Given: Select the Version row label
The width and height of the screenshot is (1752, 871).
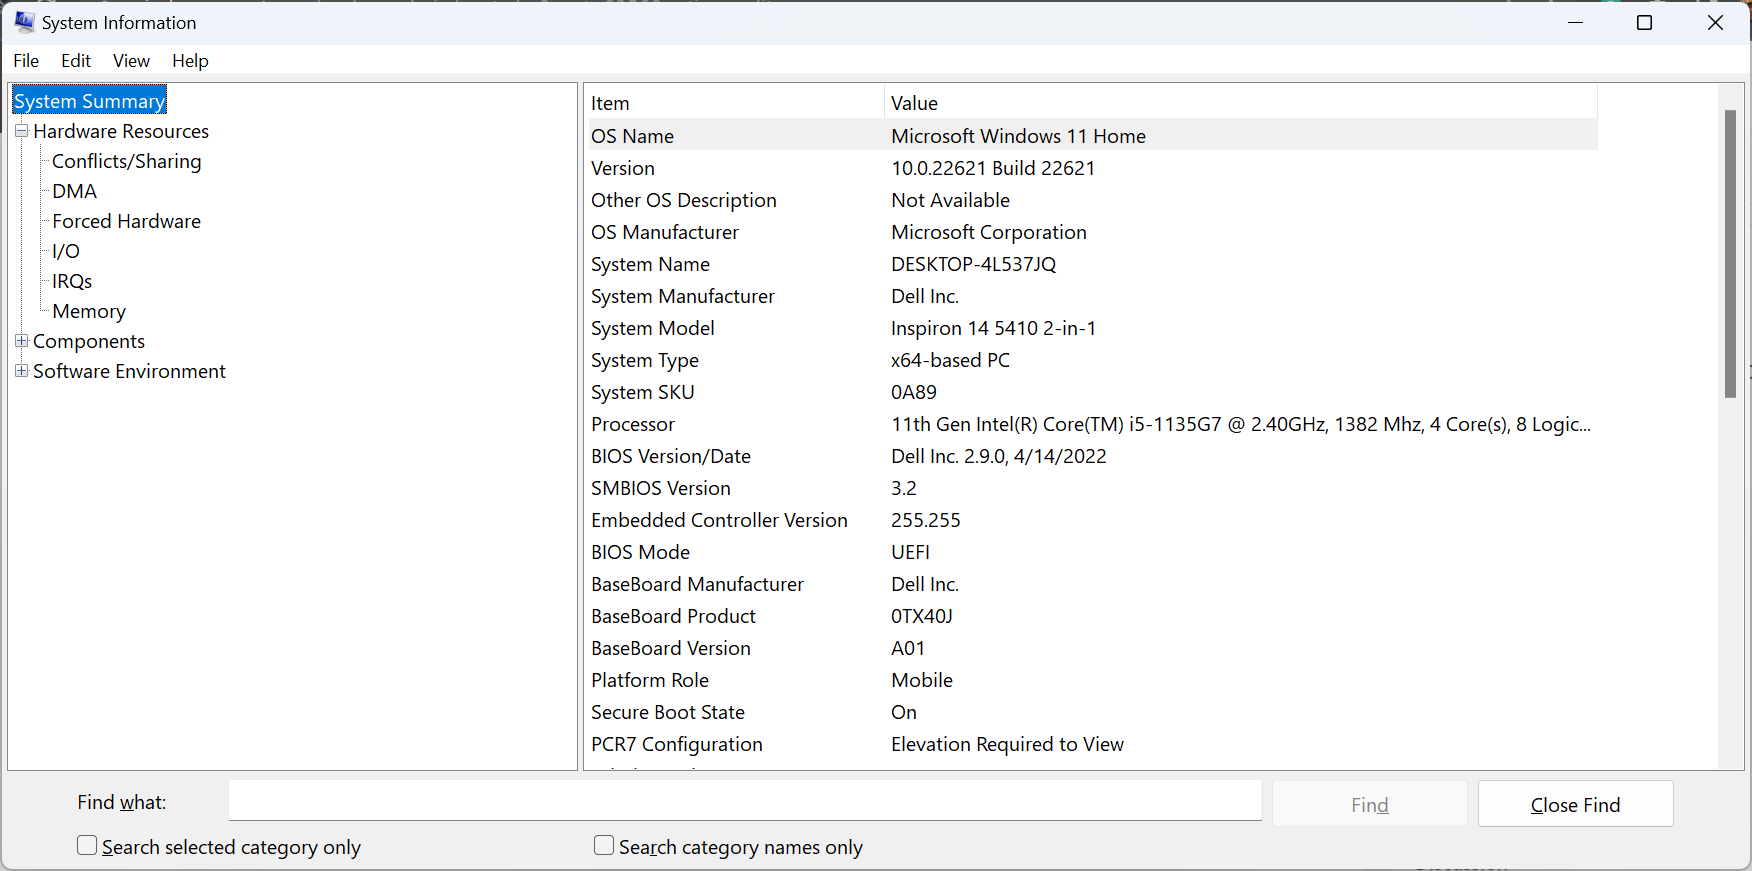Looking at the screenshot, I should [x=623, y=168].
